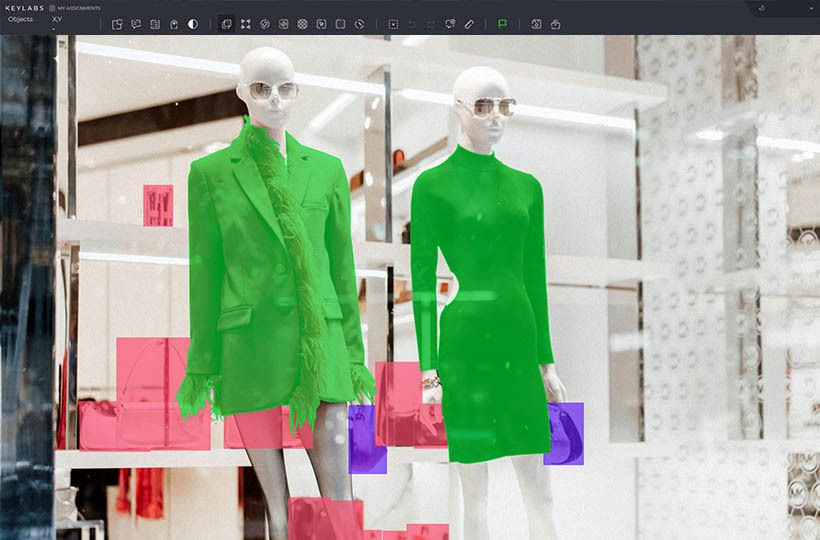Image resolution: width=820 pixels, height=540 pixels.
Task: Toggle the green flag icon
Action: [x=503, y=24]
